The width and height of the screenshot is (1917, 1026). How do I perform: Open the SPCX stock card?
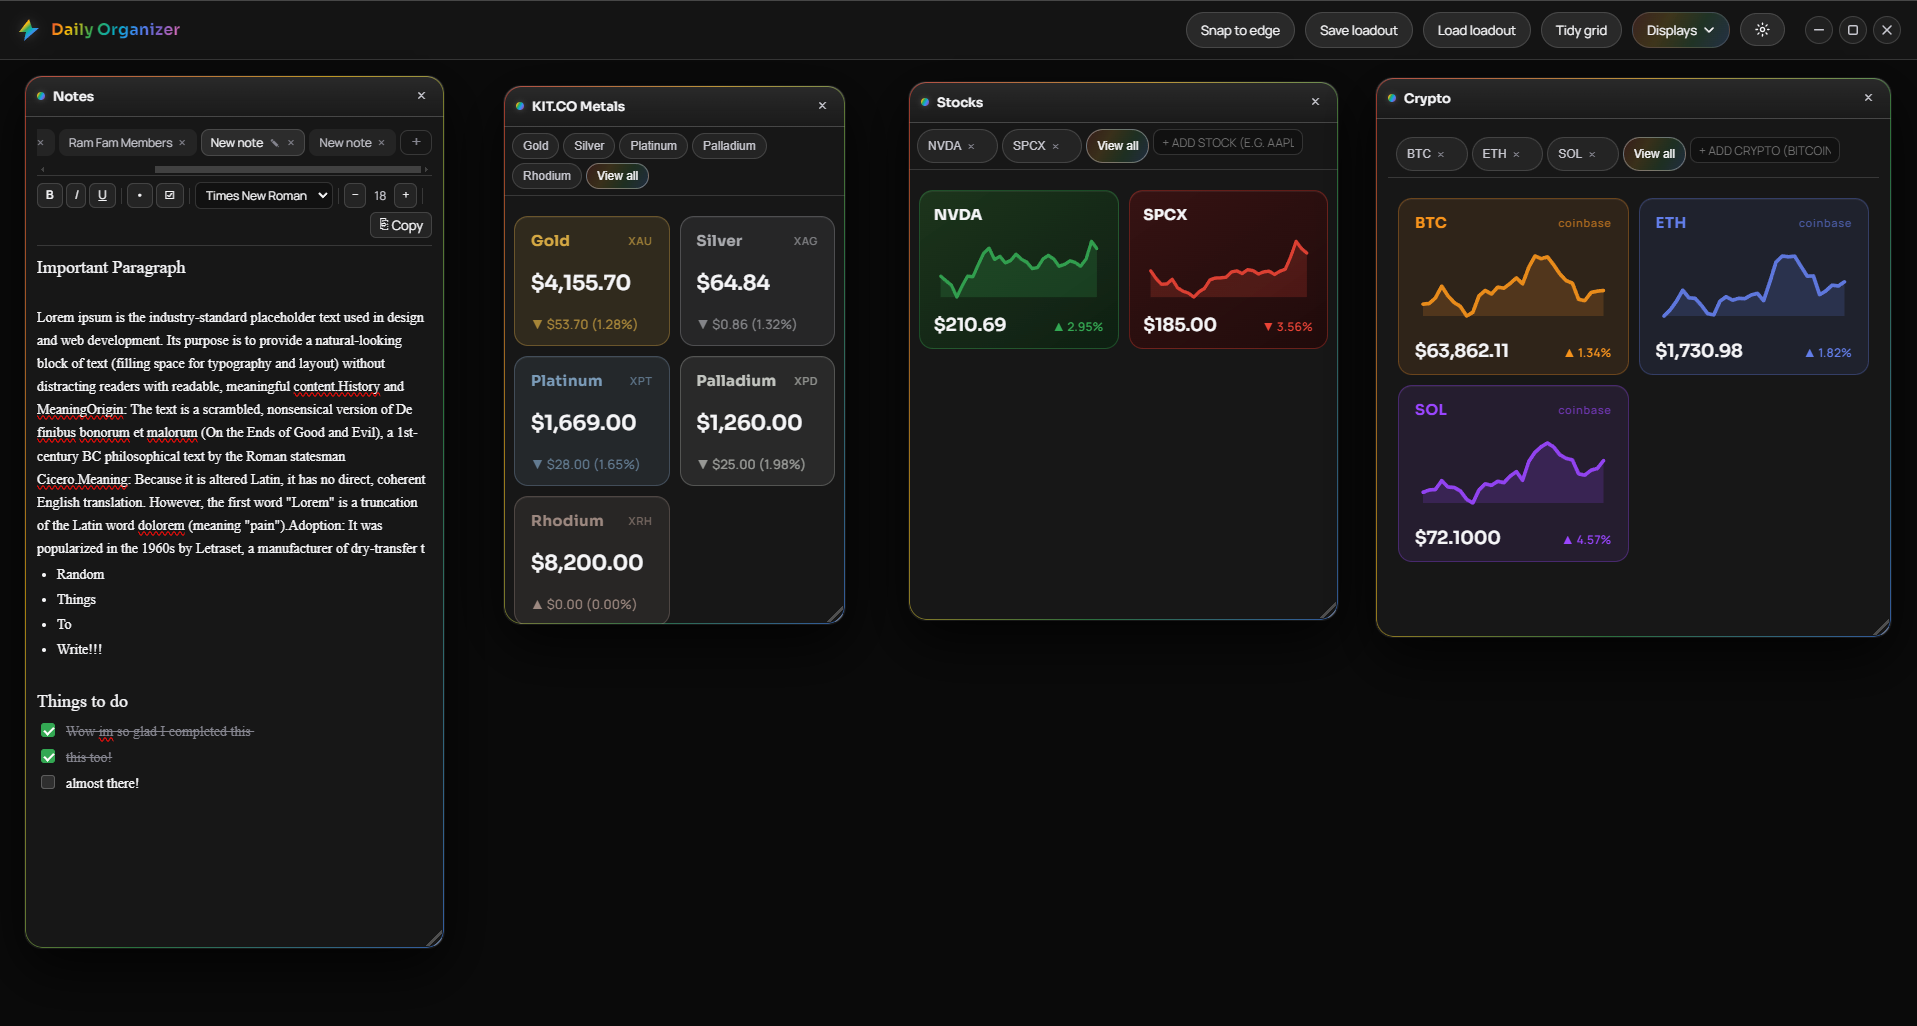(x=1228, y=270)
